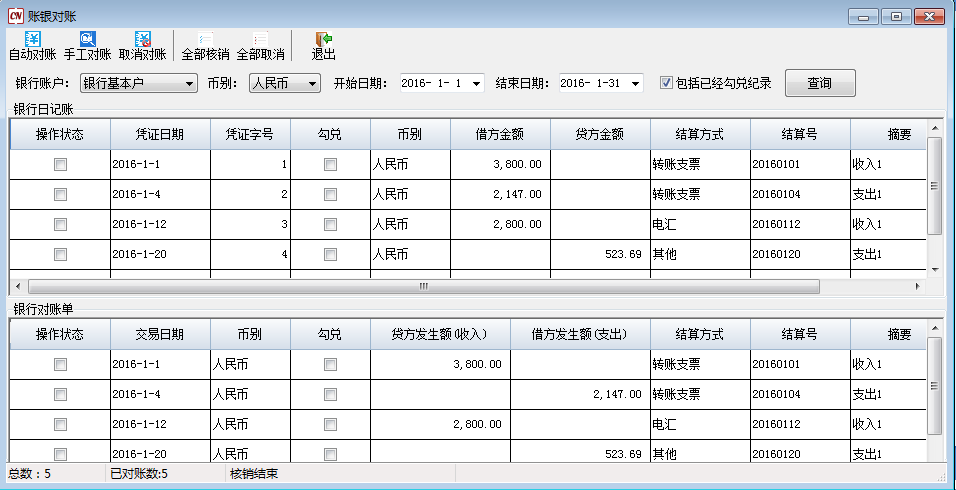Click the 借方金额 column header in journal
Viewport: 956px width, 490px height.
500,134
